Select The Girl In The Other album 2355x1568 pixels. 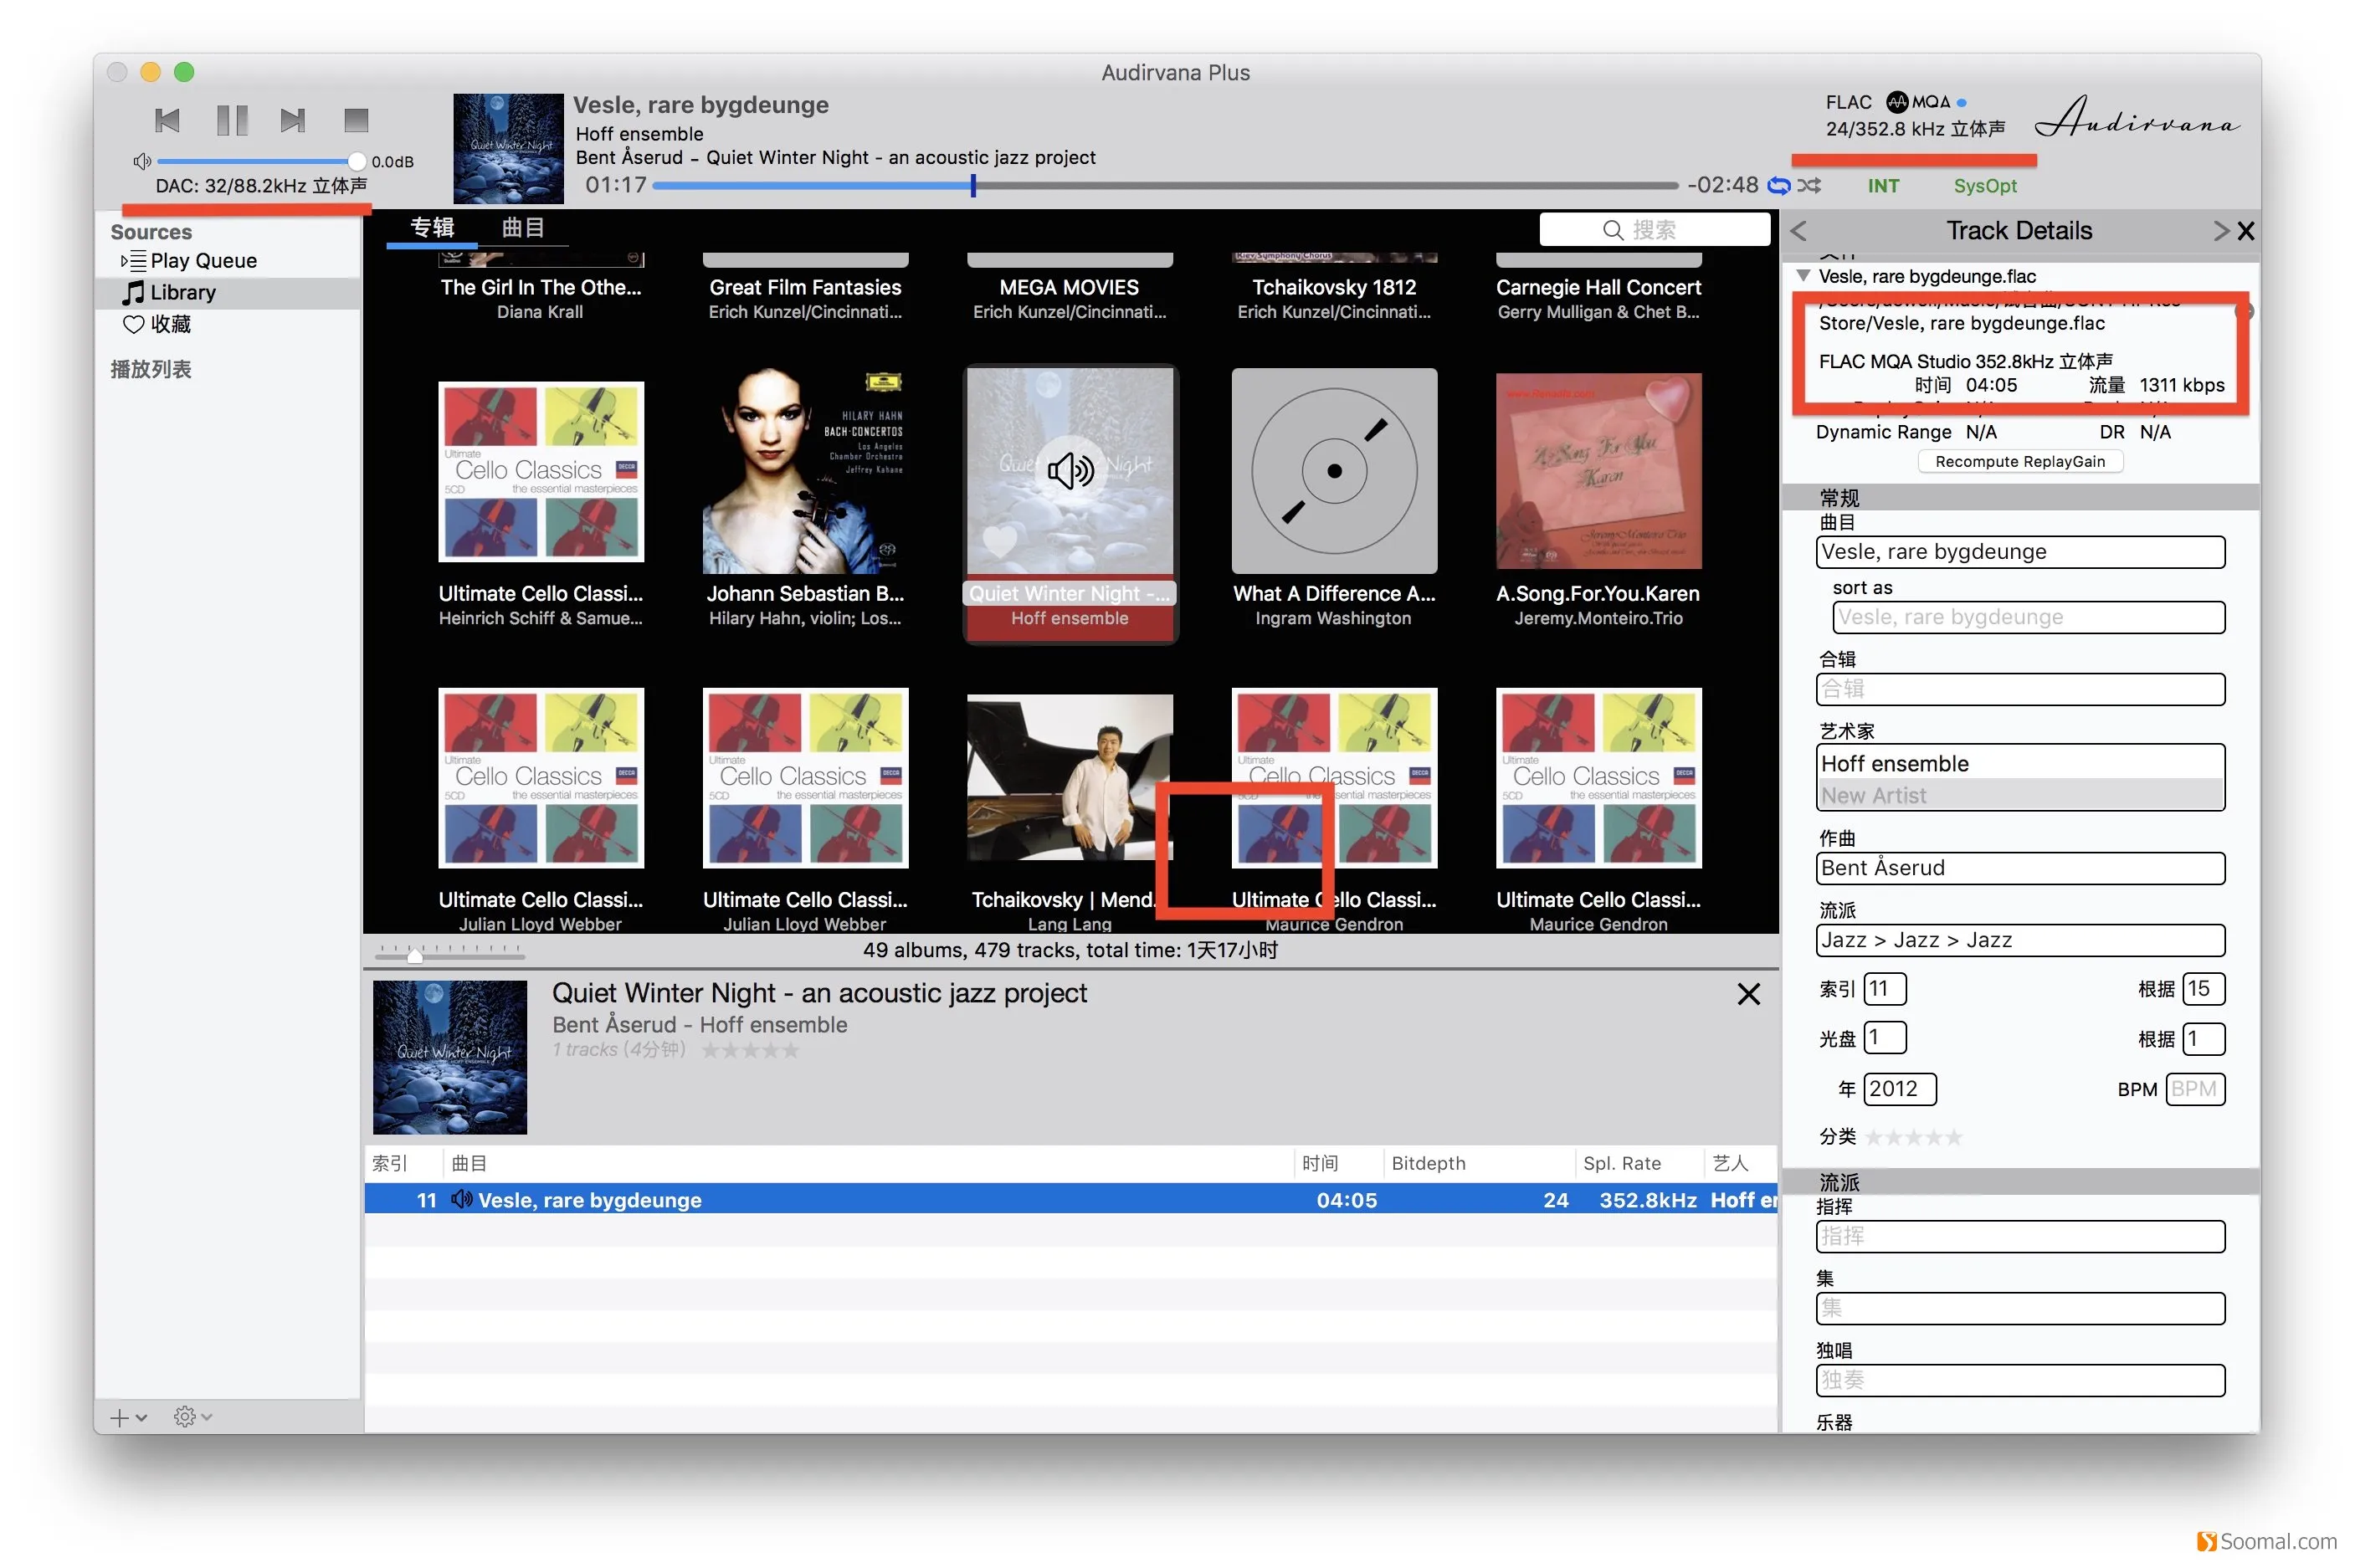(x=540, y=288)
